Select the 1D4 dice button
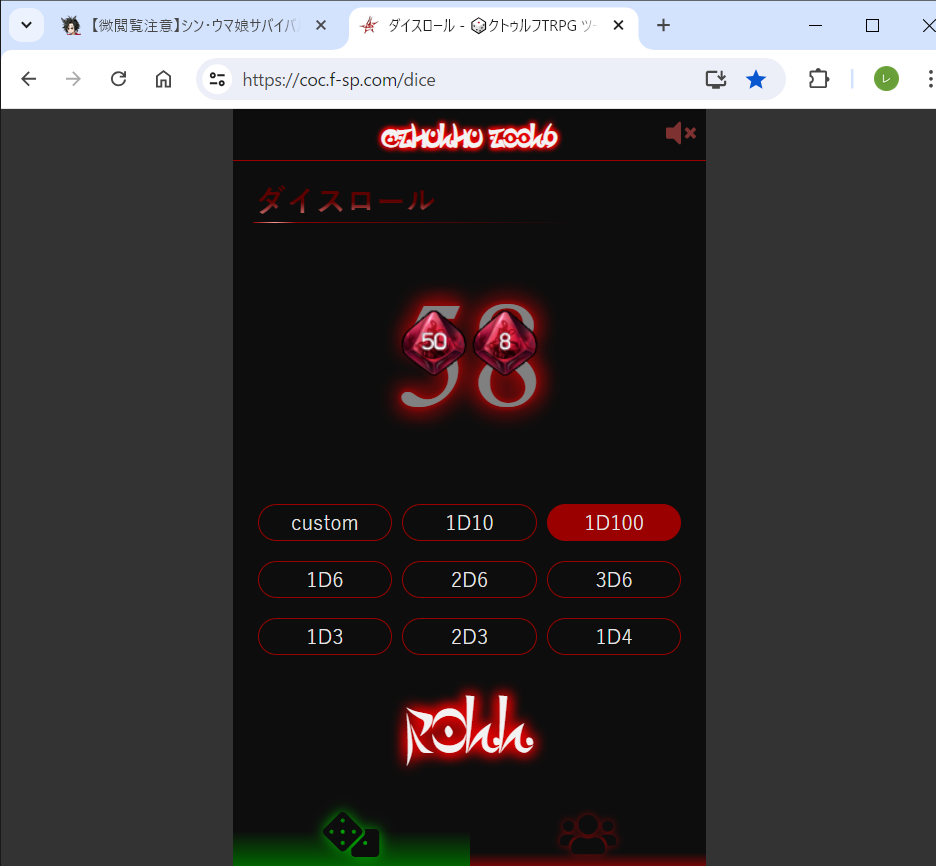This screenshot has height=866, width=936. coord(614,637)
